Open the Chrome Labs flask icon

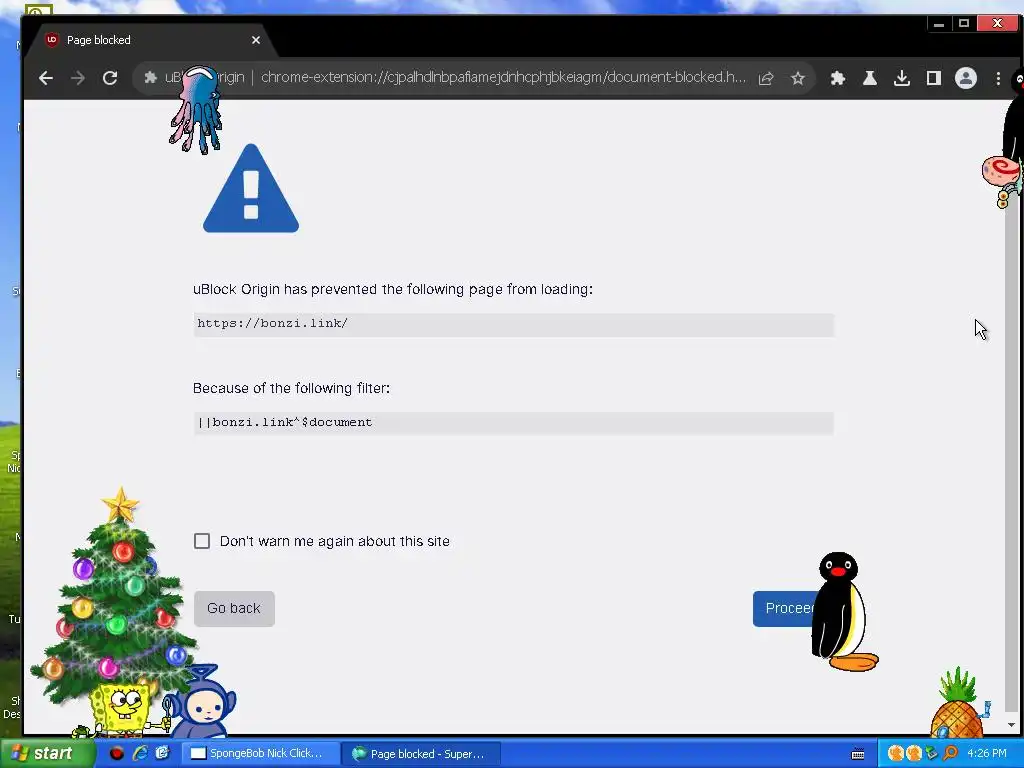pyautogui.click(x=870, y=78)
